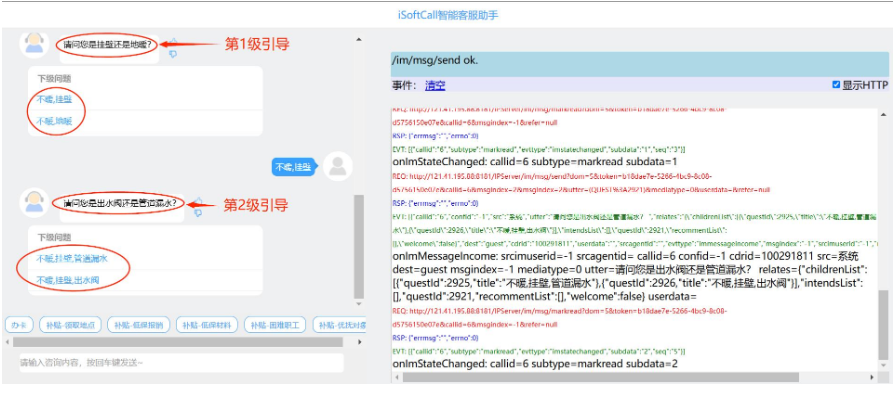Image resolution: width=894 pixels, height=393 pixels.
Task: Select the sub-question link 不暖,挂壁
Action: point(55,99)
